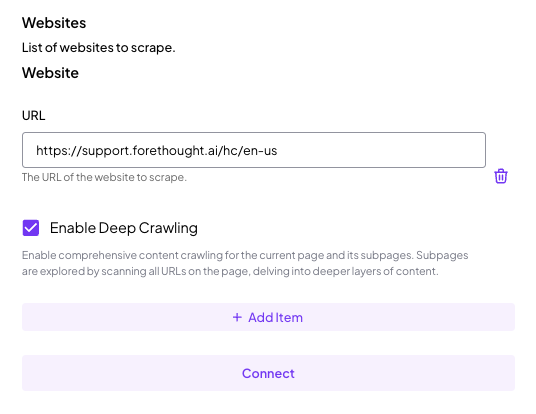Click 'Subpages' in the crawling description
This screenshot has width=536, height=414.
point(442,255)
